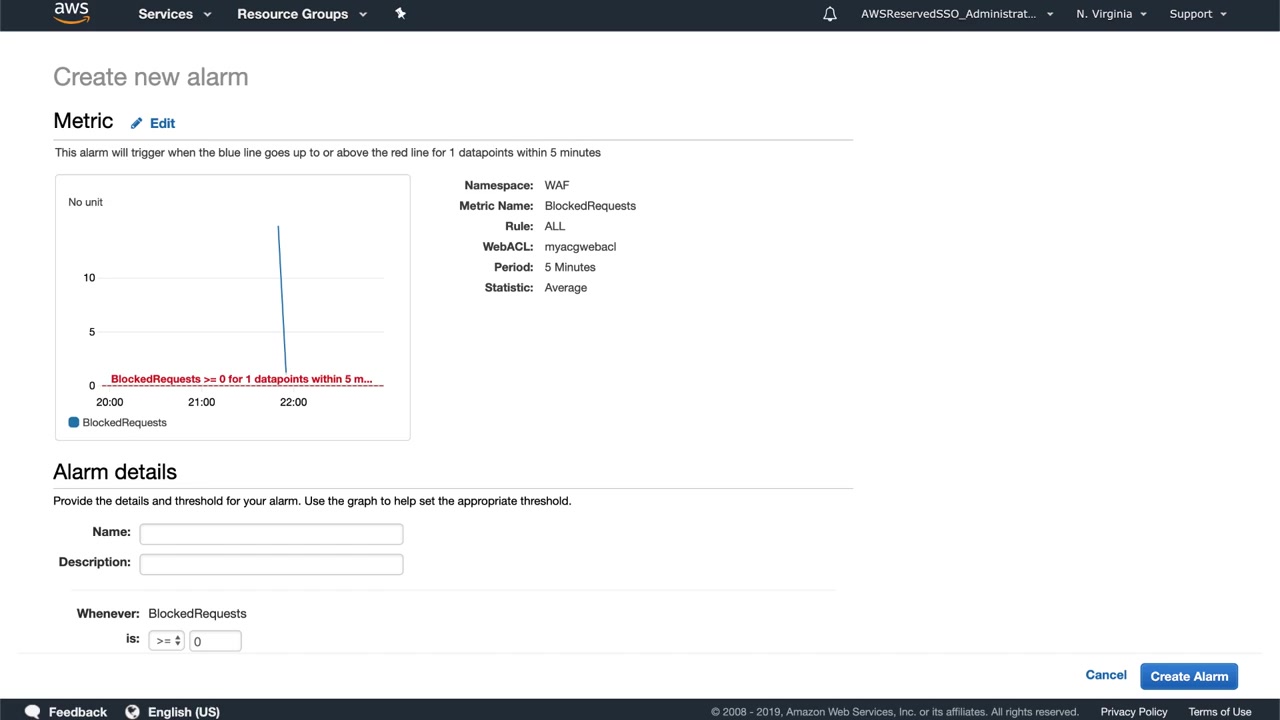
Task: Click the Description input field
Action: pos(271,564)
